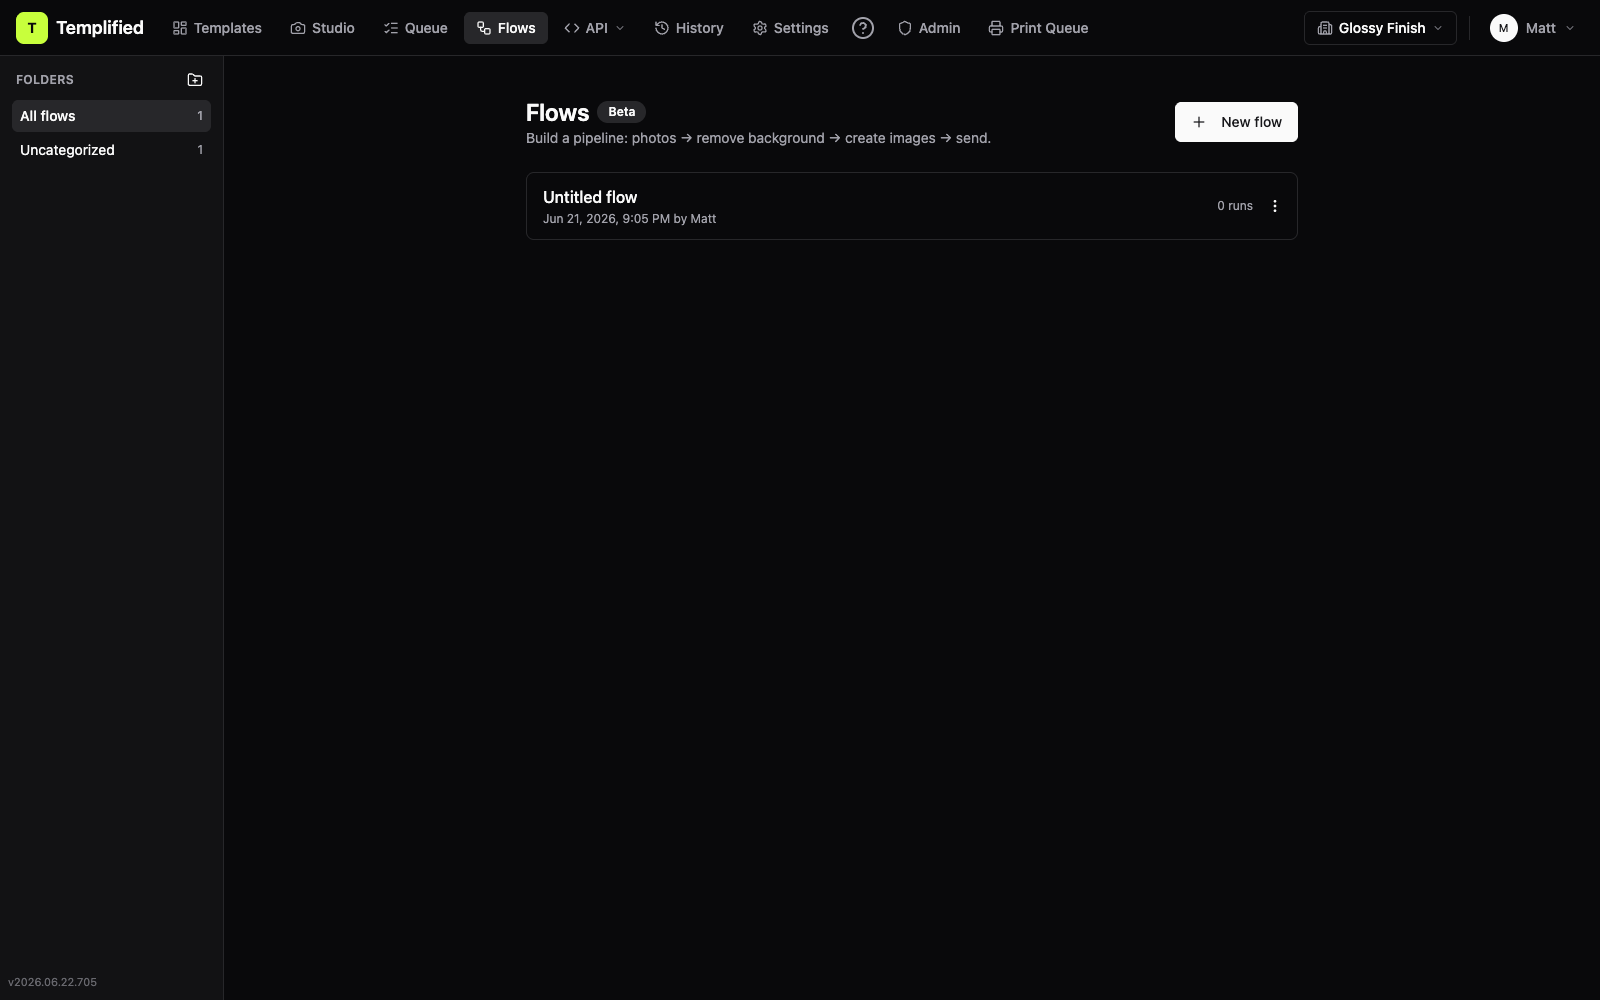Image resolution: width=1600 pixels, height=1000 pixels.
Task: Click the New flow button
Action: (x=1236, y=122)
